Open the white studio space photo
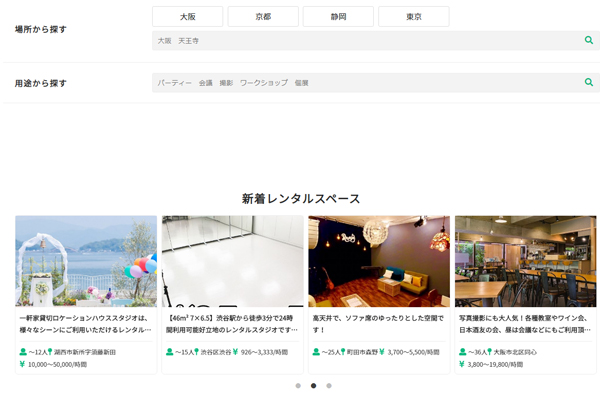 click(233, 261)
